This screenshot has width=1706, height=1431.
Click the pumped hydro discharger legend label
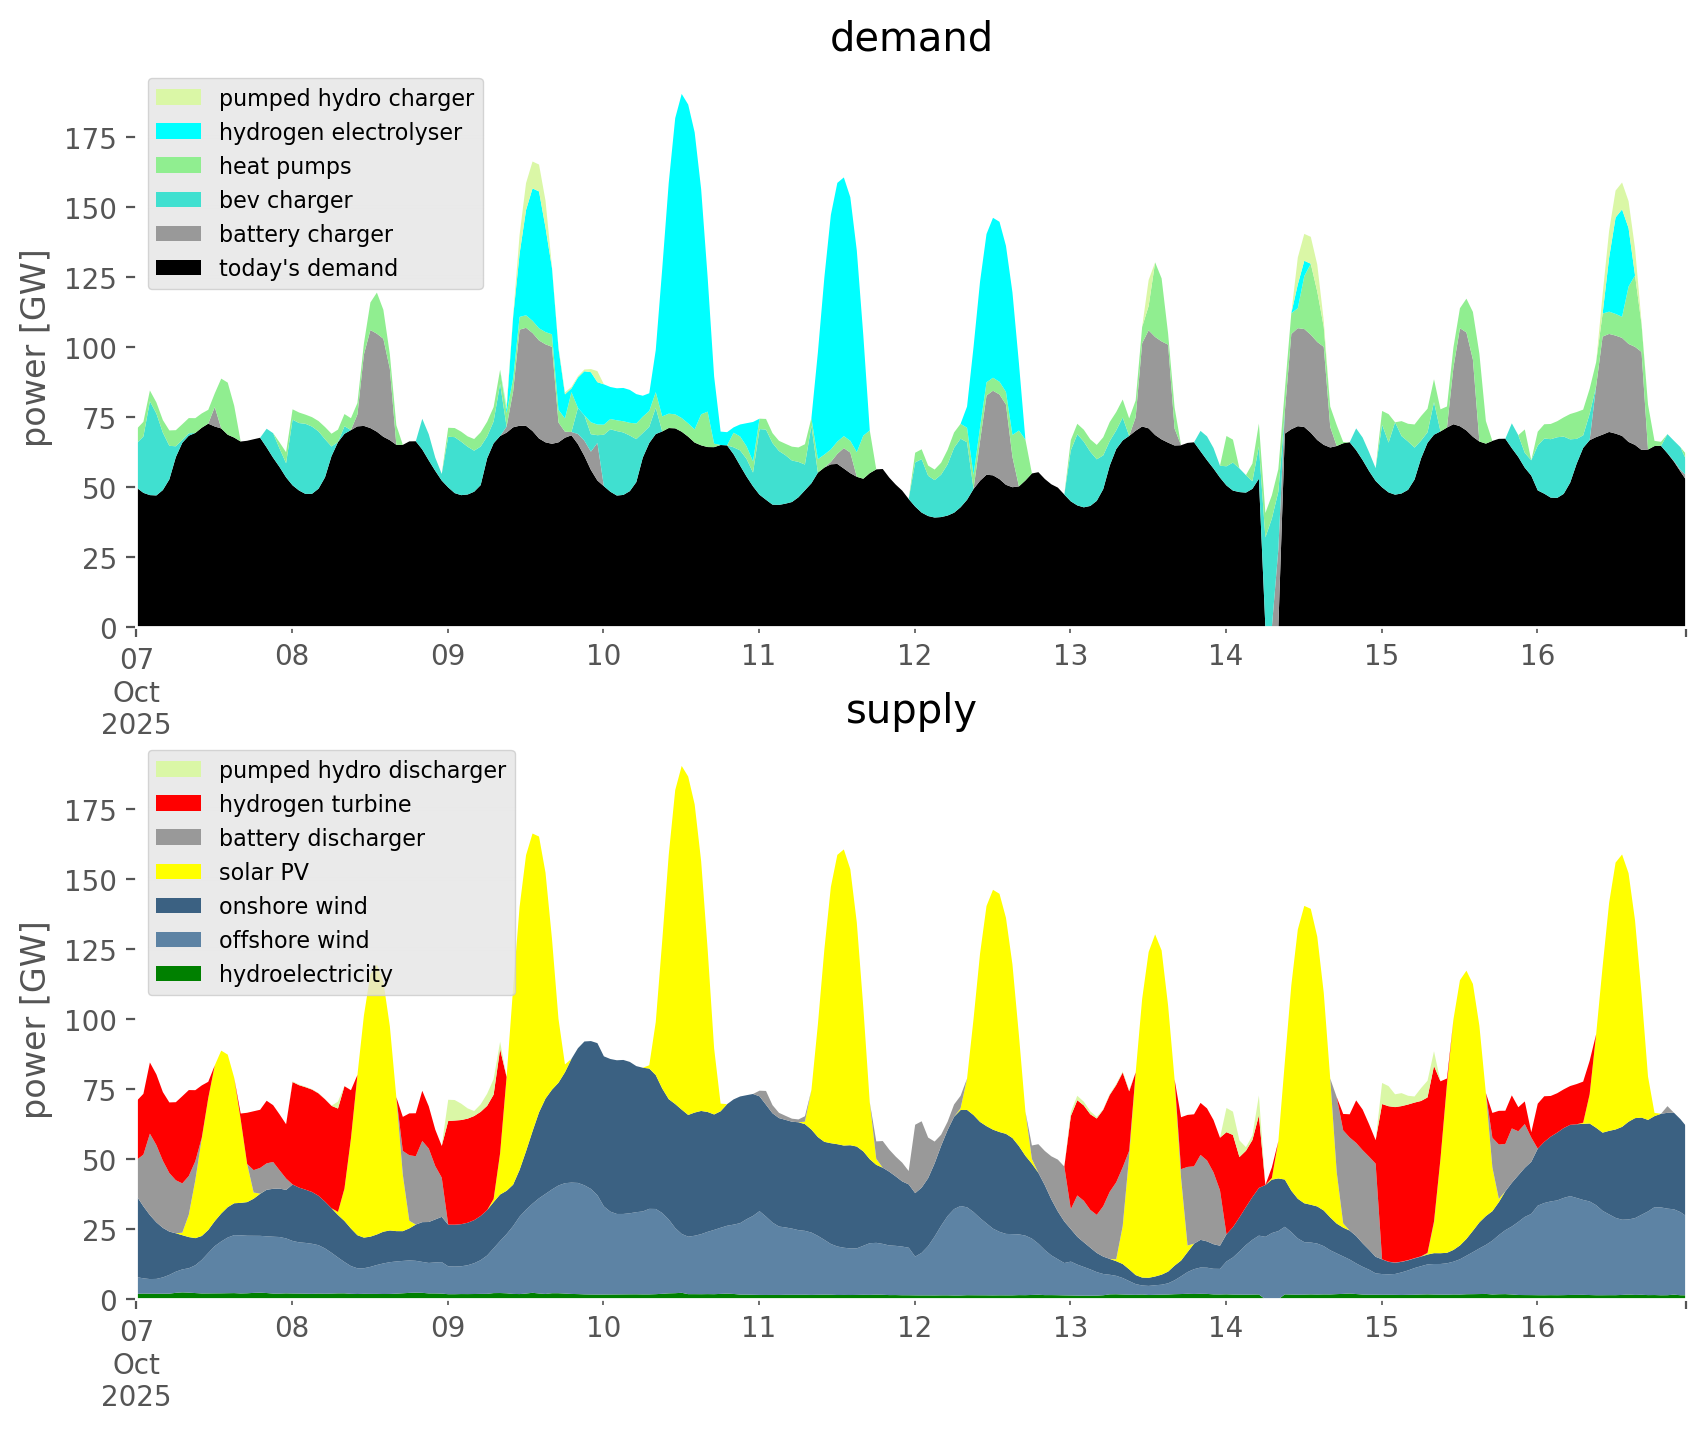(x=362, y=770)
